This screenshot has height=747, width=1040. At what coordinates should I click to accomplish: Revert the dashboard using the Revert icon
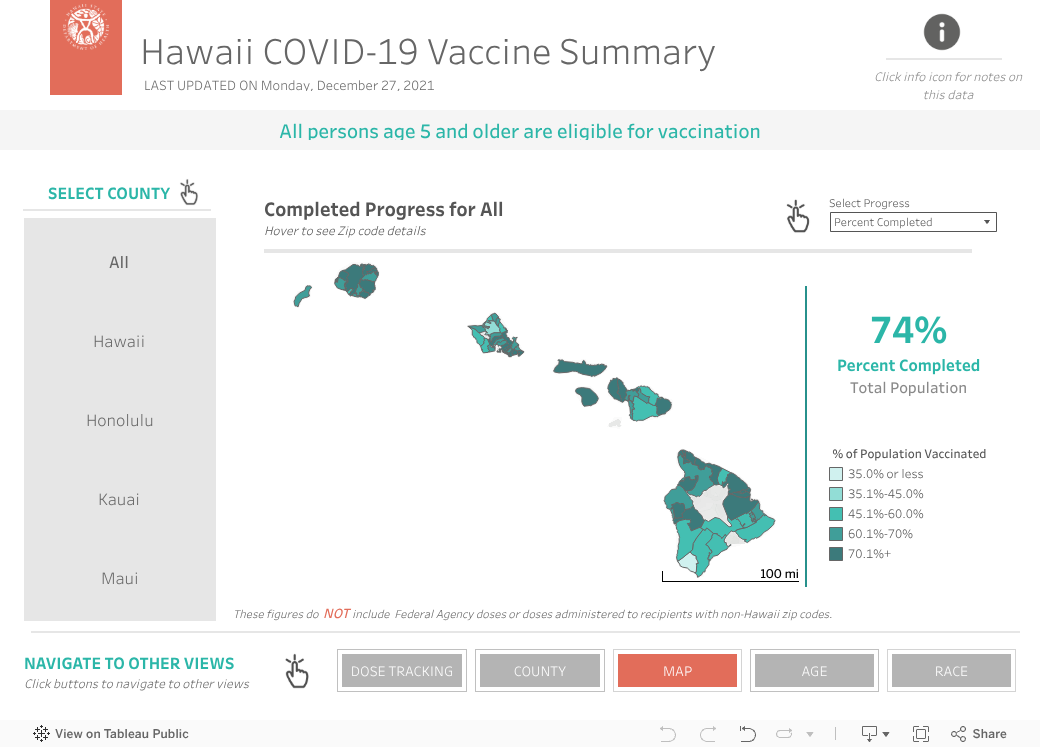pyautogui.click(x=747, y=734)
